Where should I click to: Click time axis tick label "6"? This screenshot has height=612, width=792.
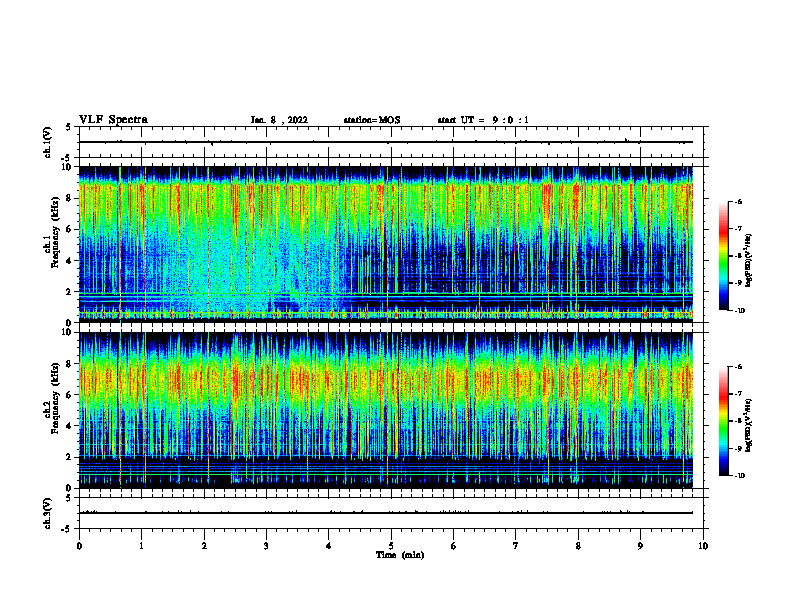click(x=454, y=546)
